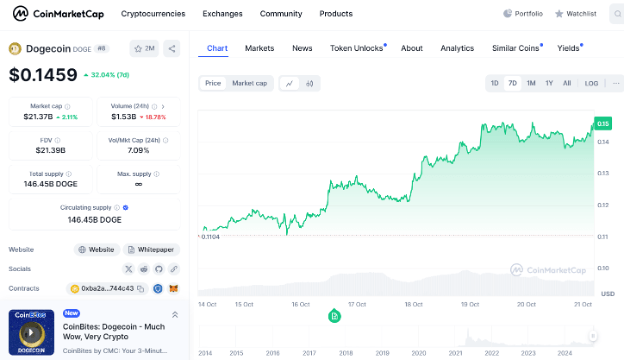
Task: Click the 146.45B DOGE total supply value
Action: tap(51, 184)
